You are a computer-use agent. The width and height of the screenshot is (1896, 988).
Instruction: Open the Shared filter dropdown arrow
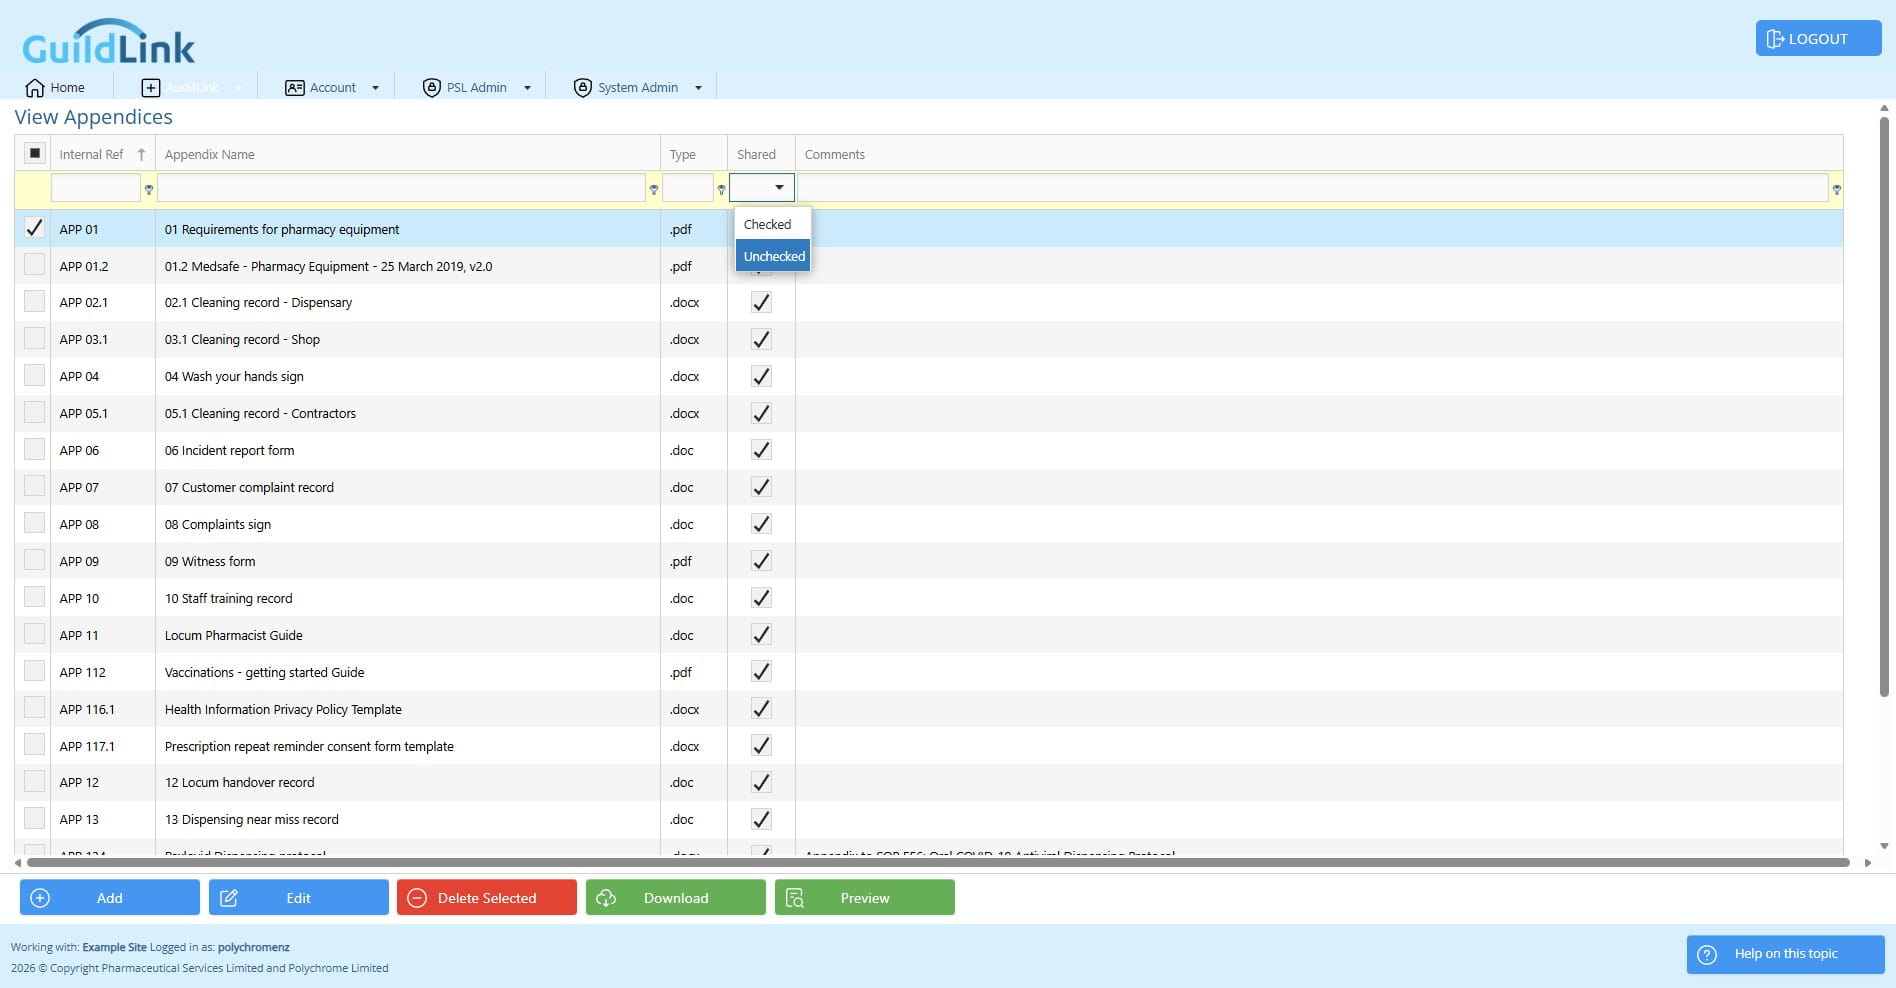click(x=779, y=187)
